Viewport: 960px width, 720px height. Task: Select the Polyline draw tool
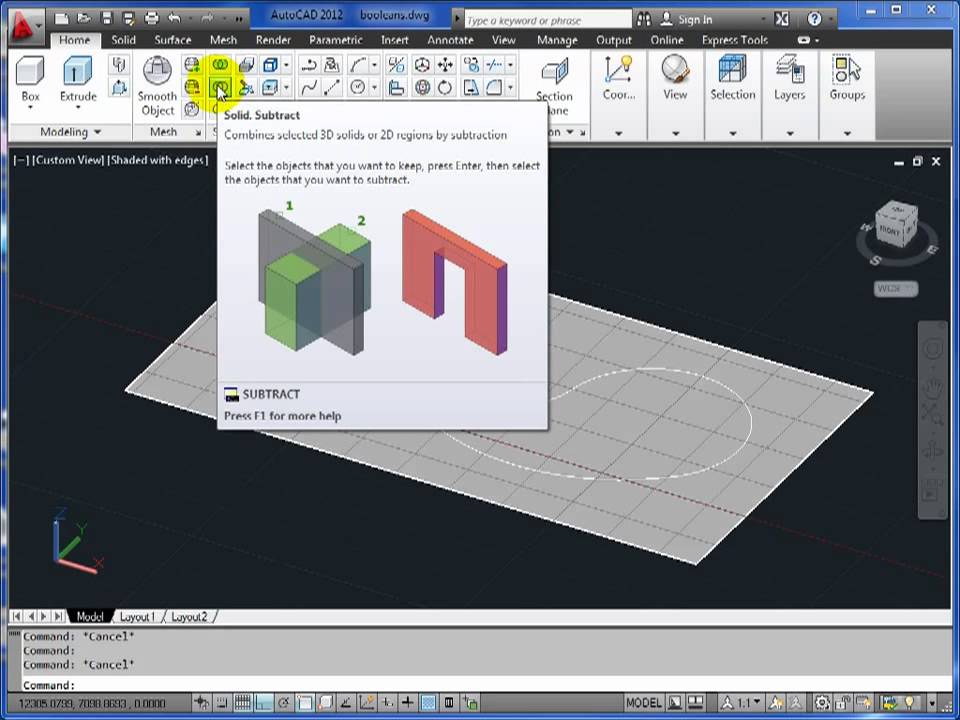pos(309,65)
